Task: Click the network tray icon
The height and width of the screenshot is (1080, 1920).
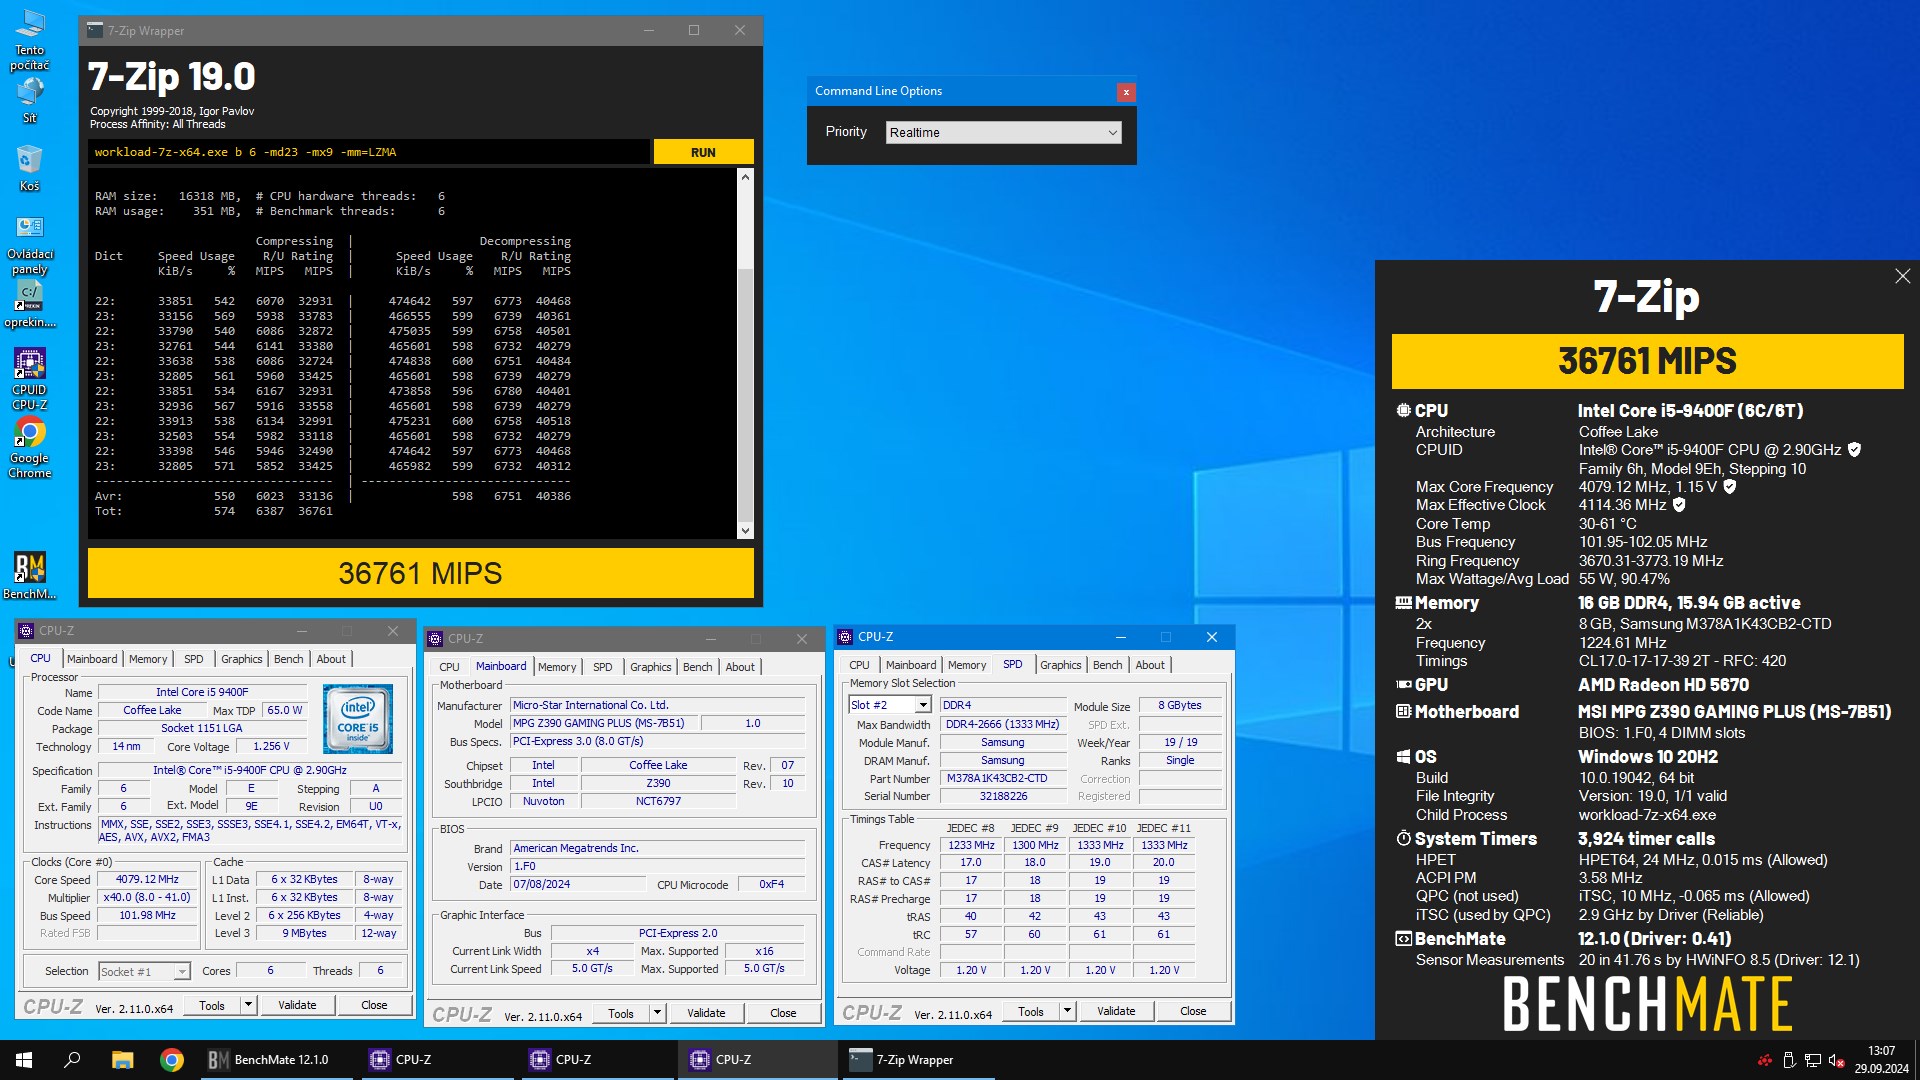Action: (x=1812, y=1060)
